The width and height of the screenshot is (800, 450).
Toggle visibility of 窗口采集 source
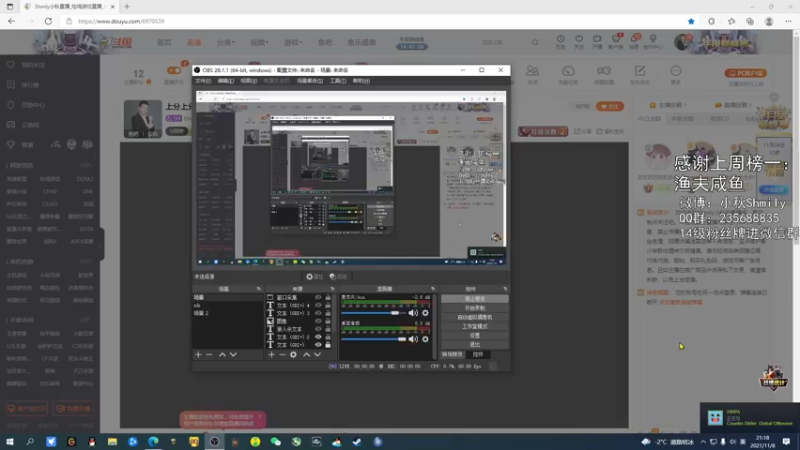click(318, 297)
